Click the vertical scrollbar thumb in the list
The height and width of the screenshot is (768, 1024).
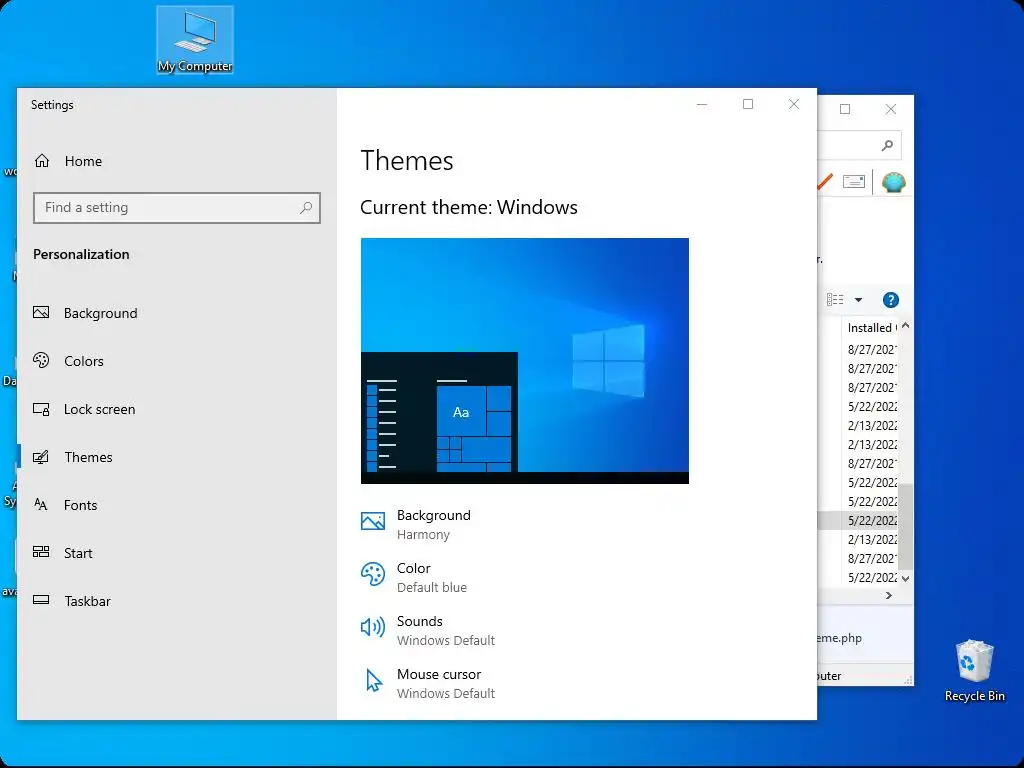pyautogui.click(x=905, y=526)
